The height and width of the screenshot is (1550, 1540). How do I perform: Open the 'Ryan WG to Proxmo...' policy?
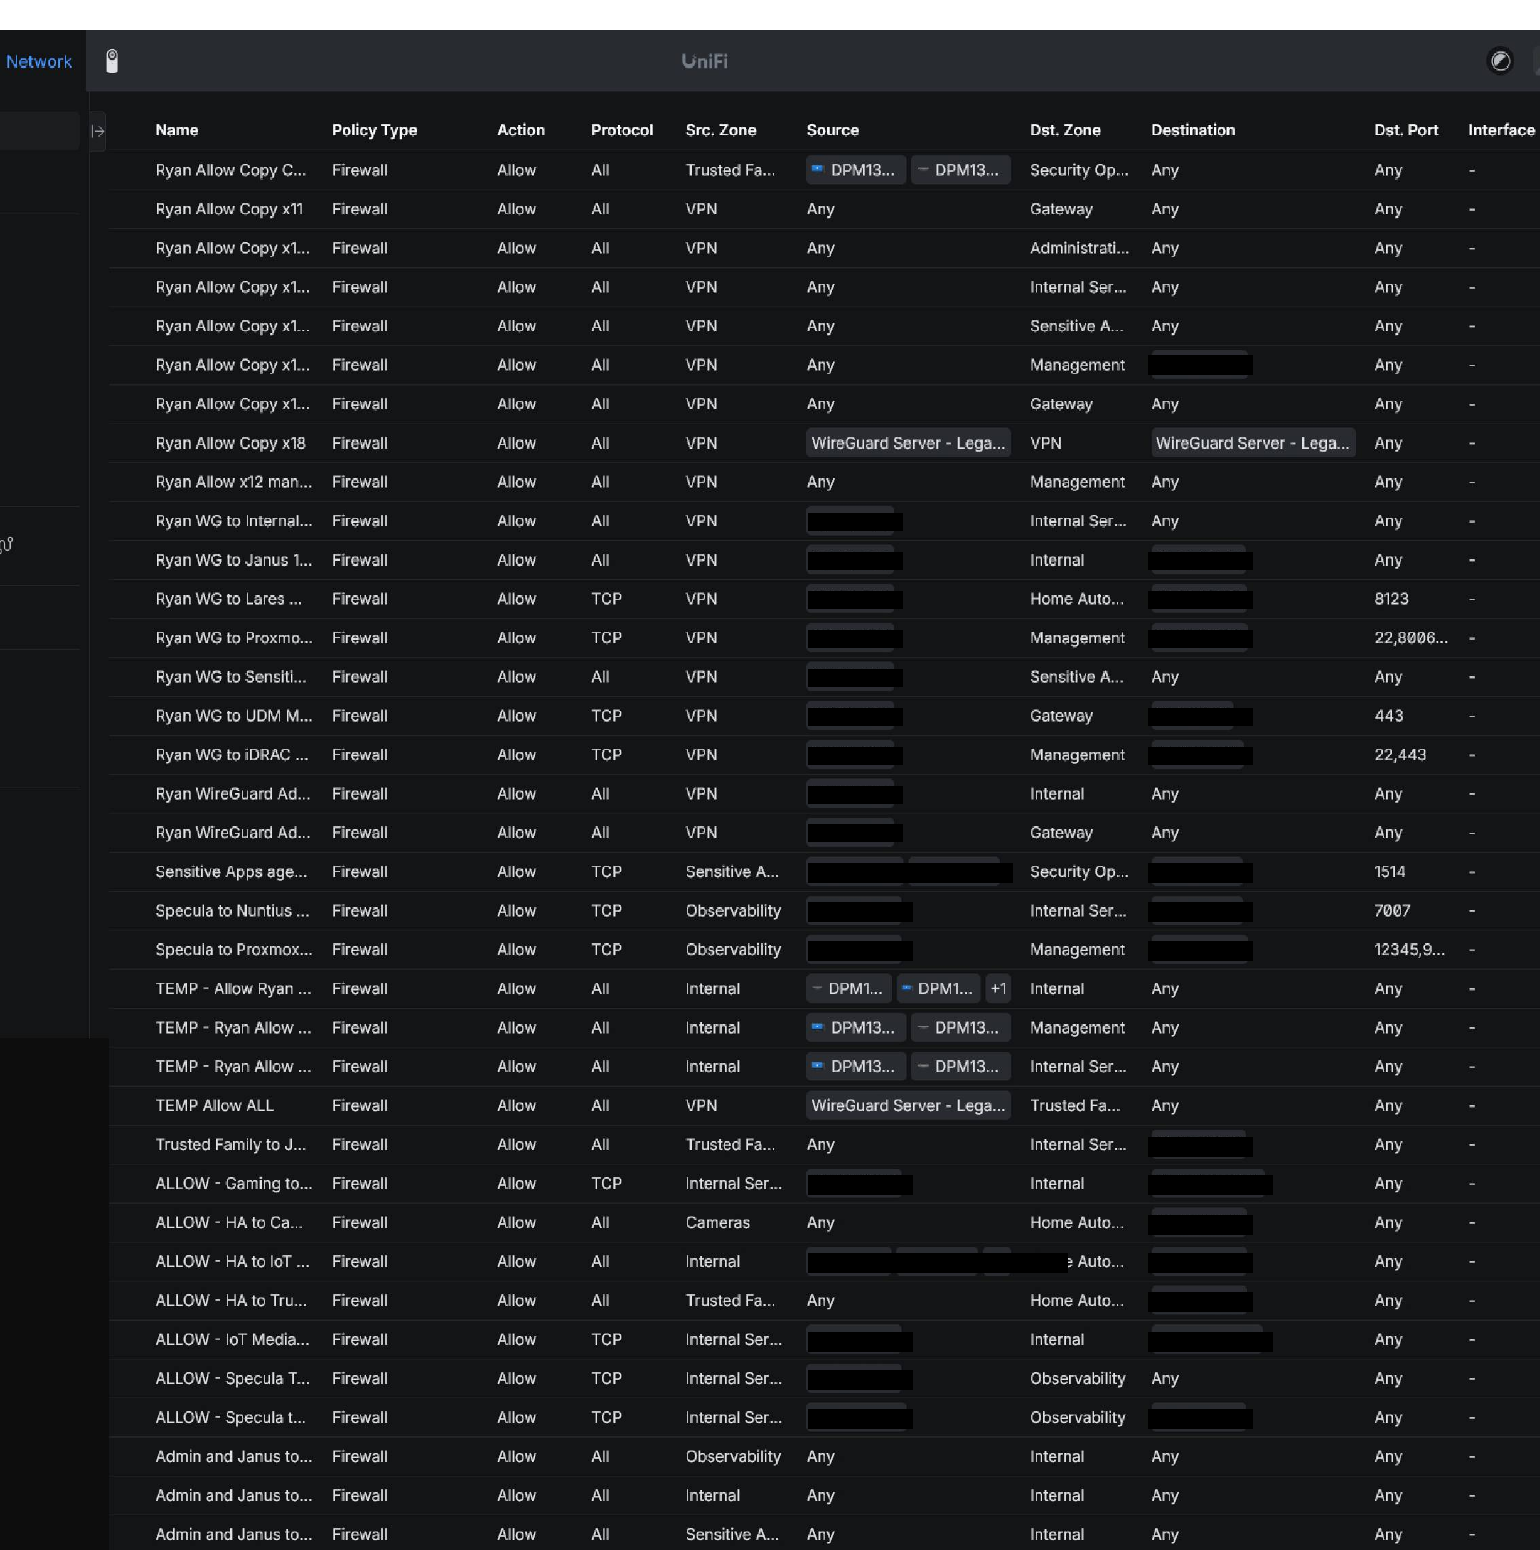click(x=233, y=638)
